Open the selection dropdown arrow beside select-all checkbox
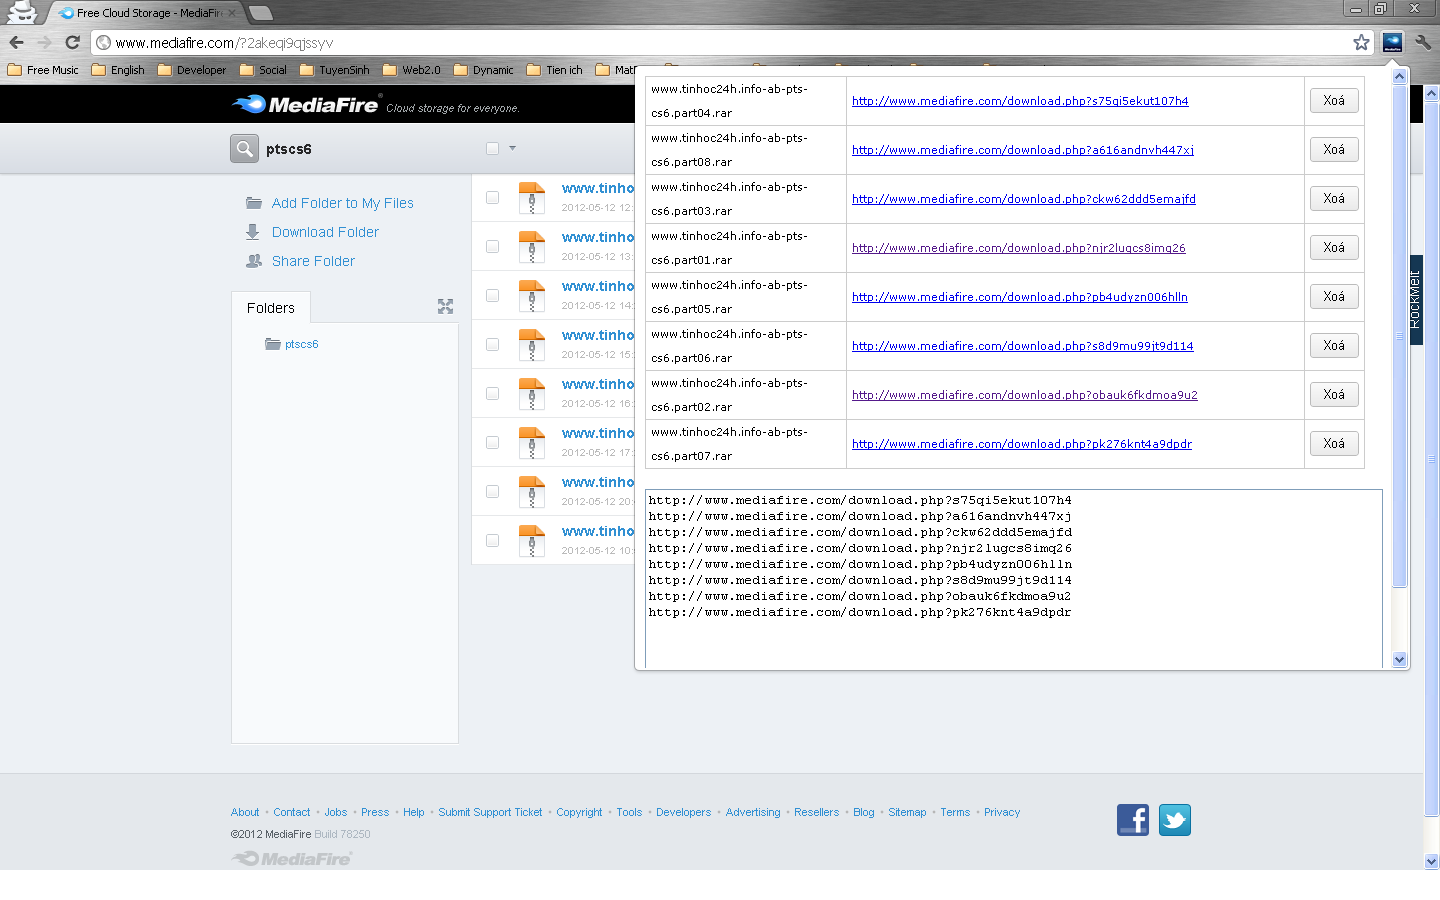 click(513, 148)
